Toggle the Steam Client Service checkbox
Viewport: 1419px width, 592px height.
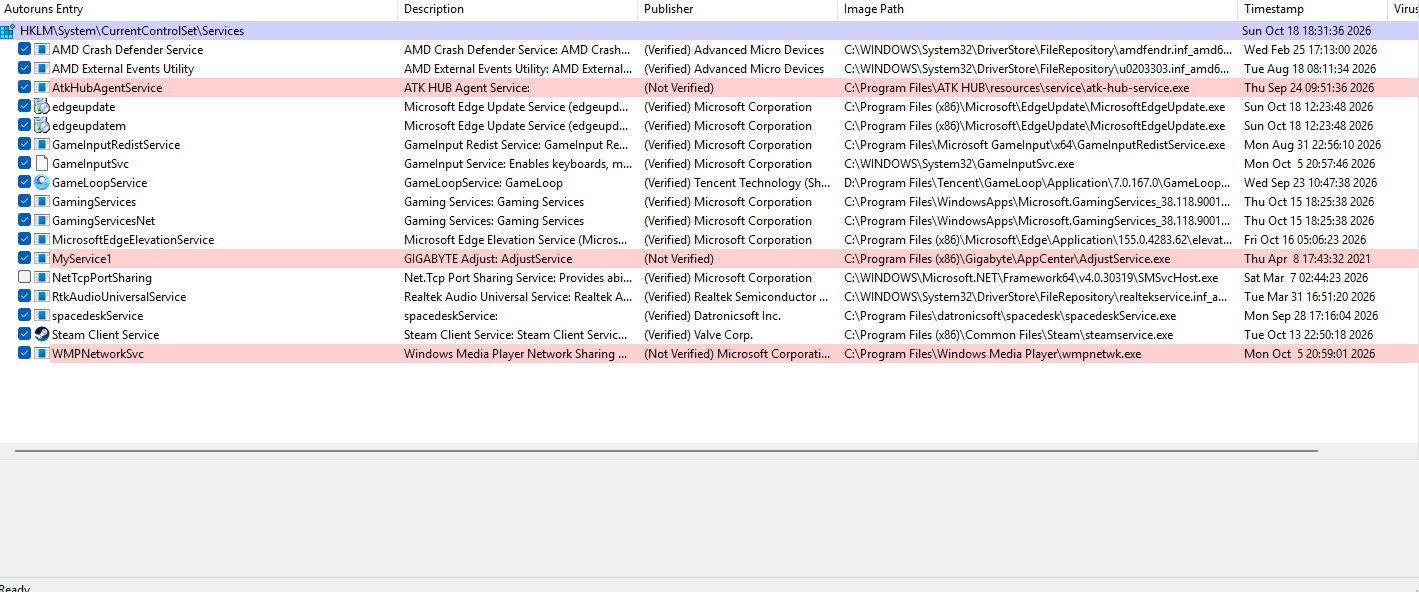click(x=24, y=335)
